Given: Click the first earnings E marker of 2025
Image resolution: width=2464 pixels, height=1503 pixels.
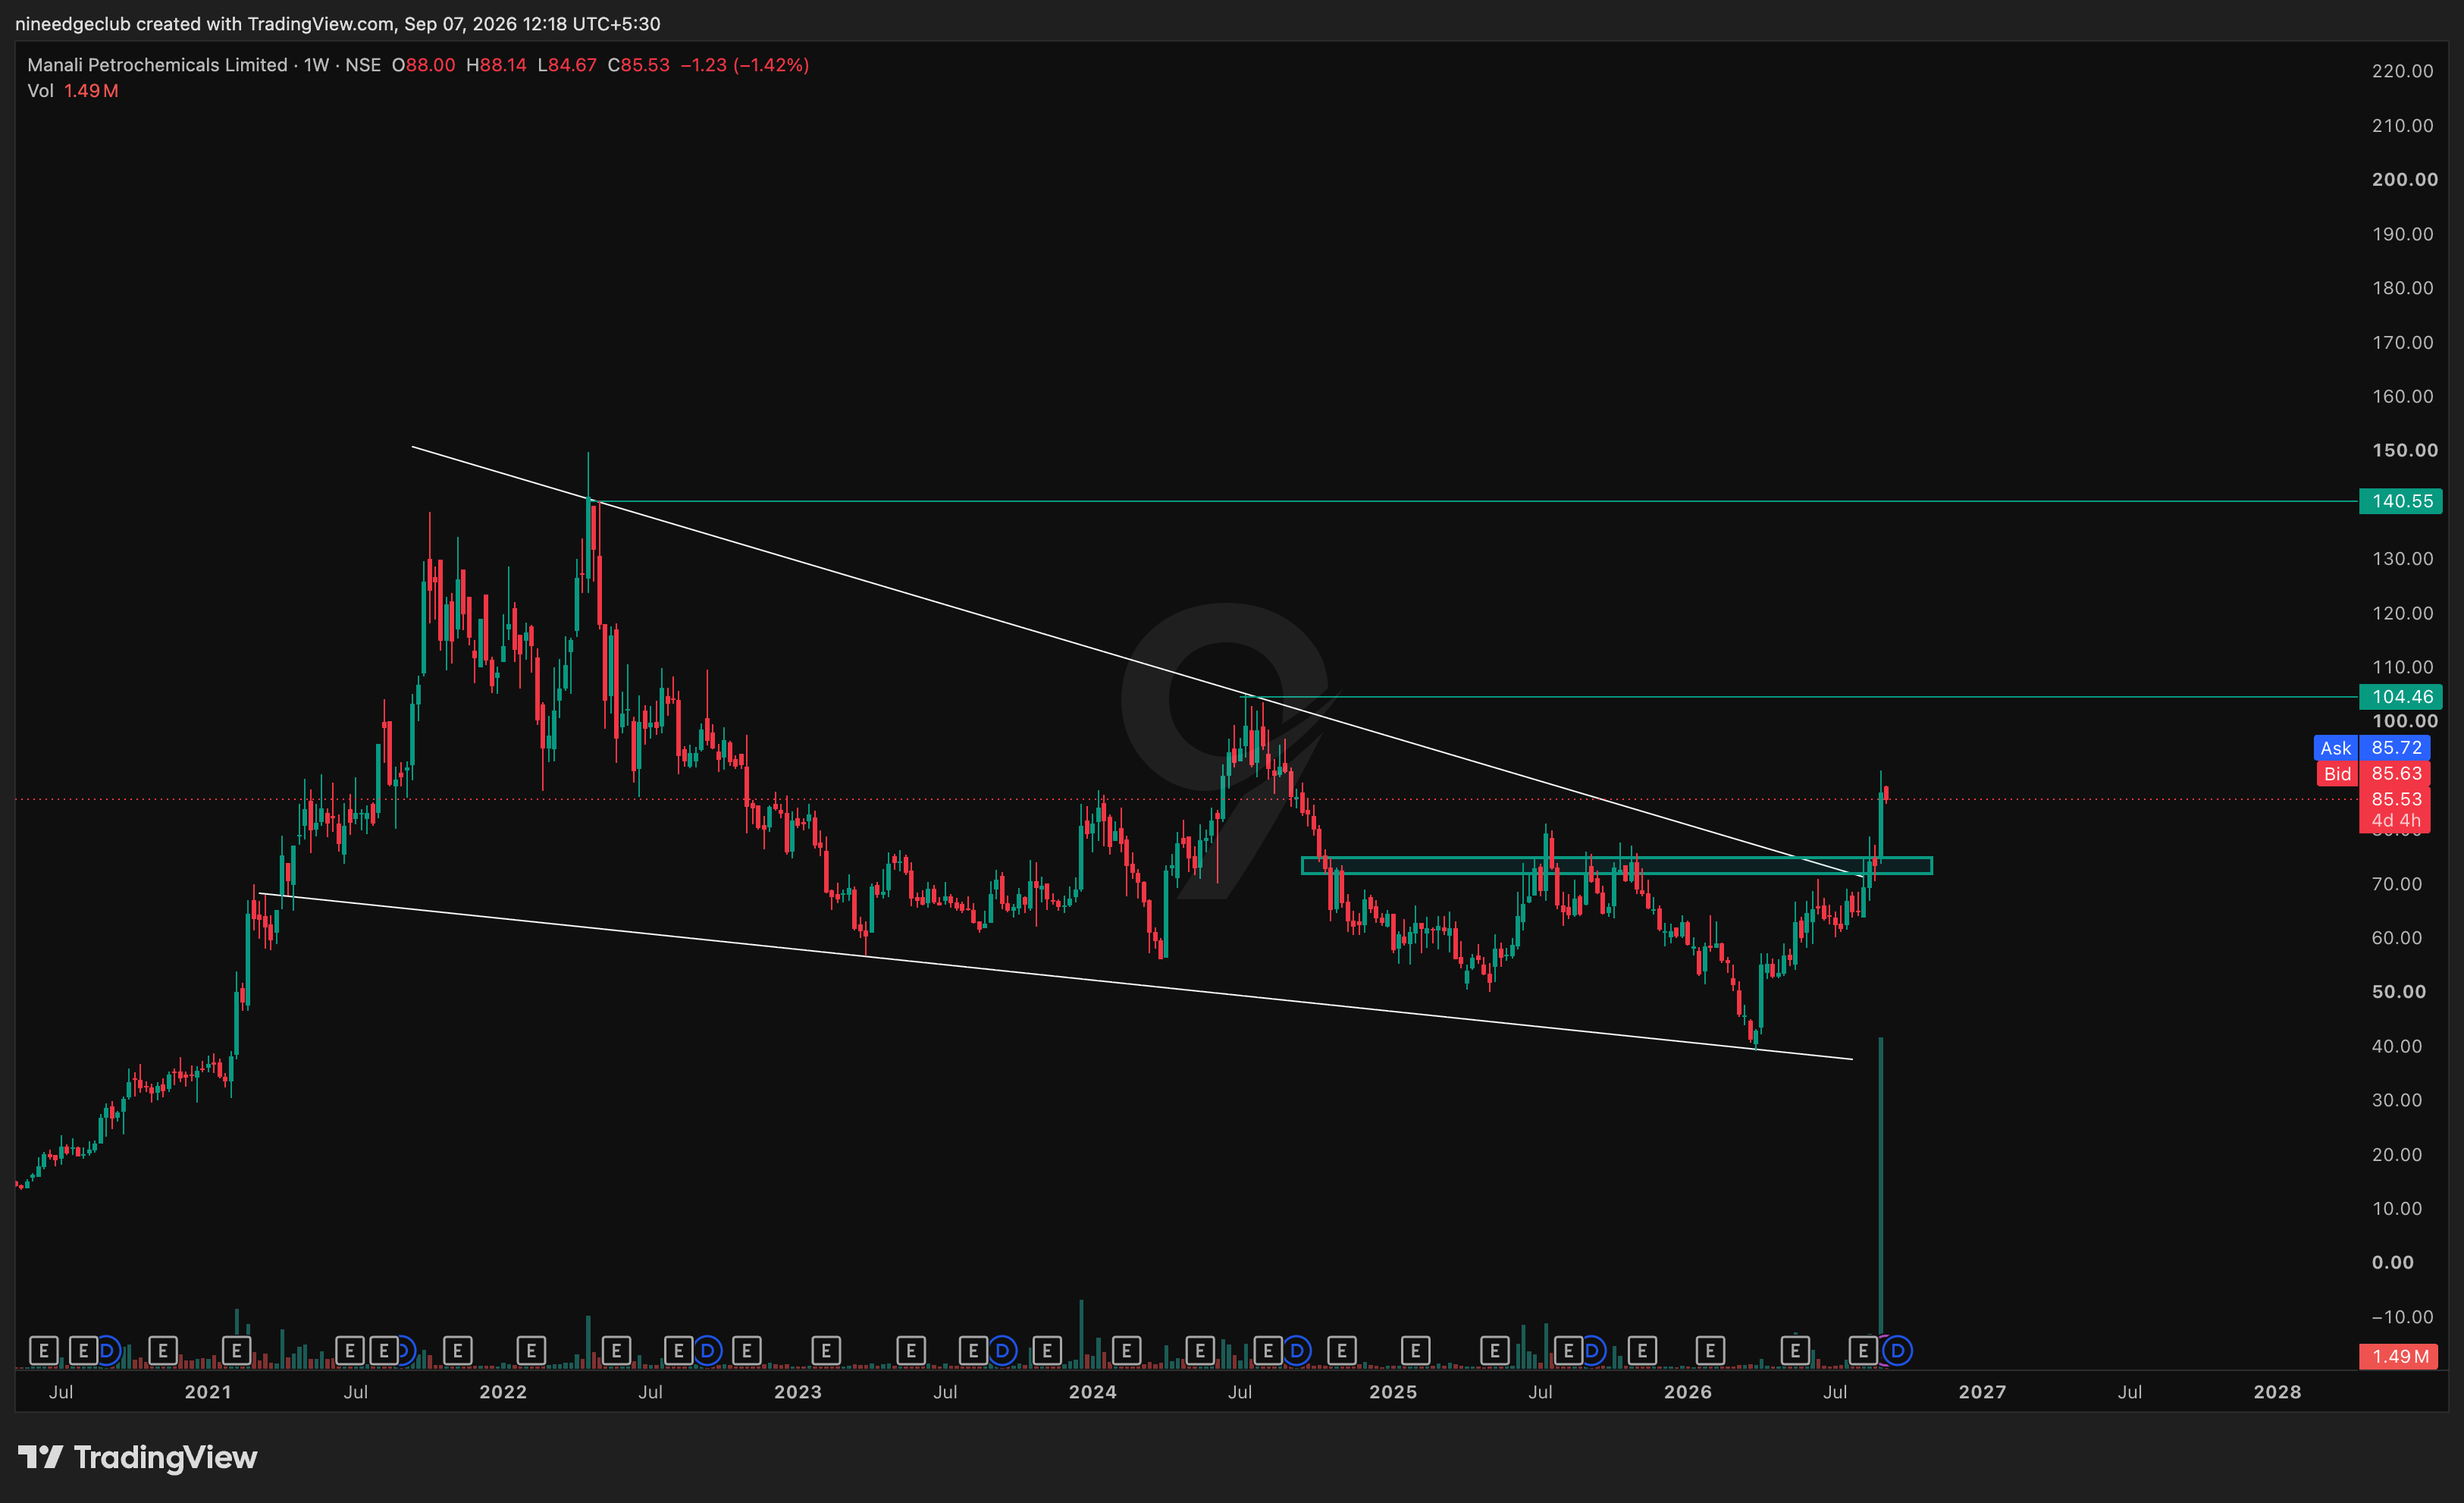Looking at the screenshot, I should pyautogui.click(x=1415, y=1351).
